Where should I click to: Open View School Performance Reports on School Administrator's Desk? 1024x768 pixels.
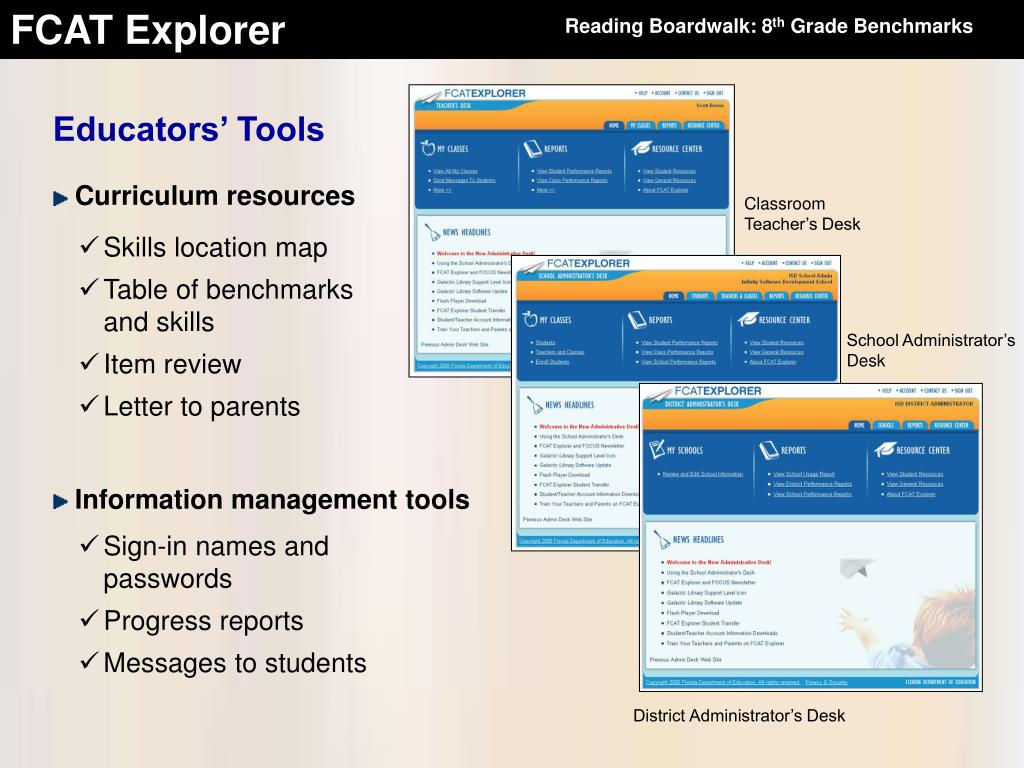tap(679, 362)
